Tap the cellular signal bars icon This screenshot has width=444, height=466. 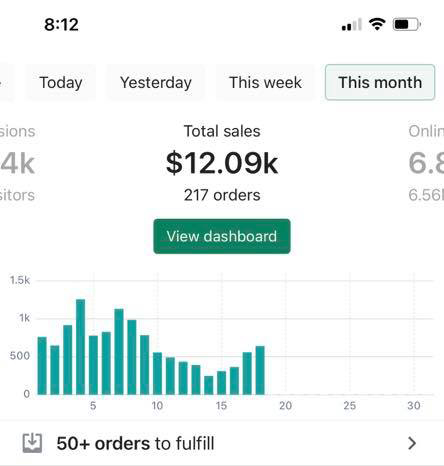351,25
